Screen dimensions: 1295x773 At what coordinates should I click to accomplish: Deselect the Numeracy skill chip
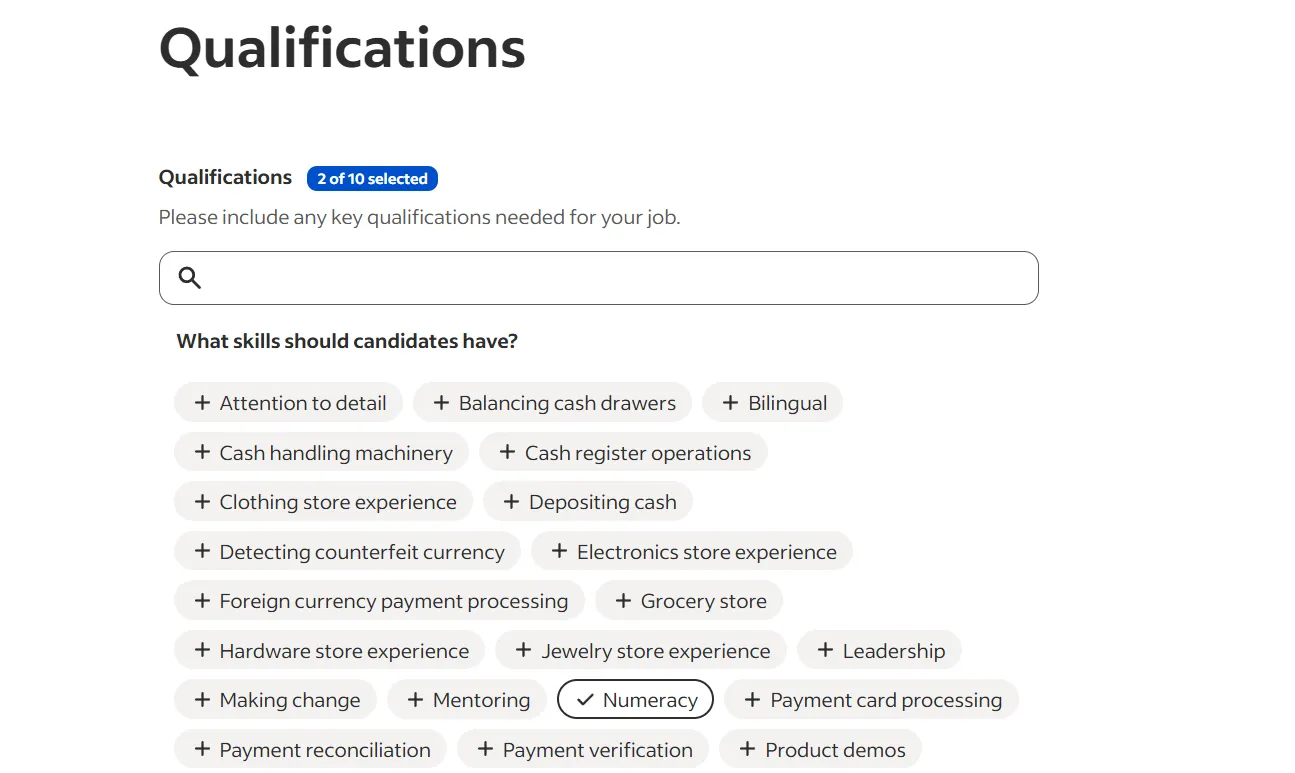[635, 699]
